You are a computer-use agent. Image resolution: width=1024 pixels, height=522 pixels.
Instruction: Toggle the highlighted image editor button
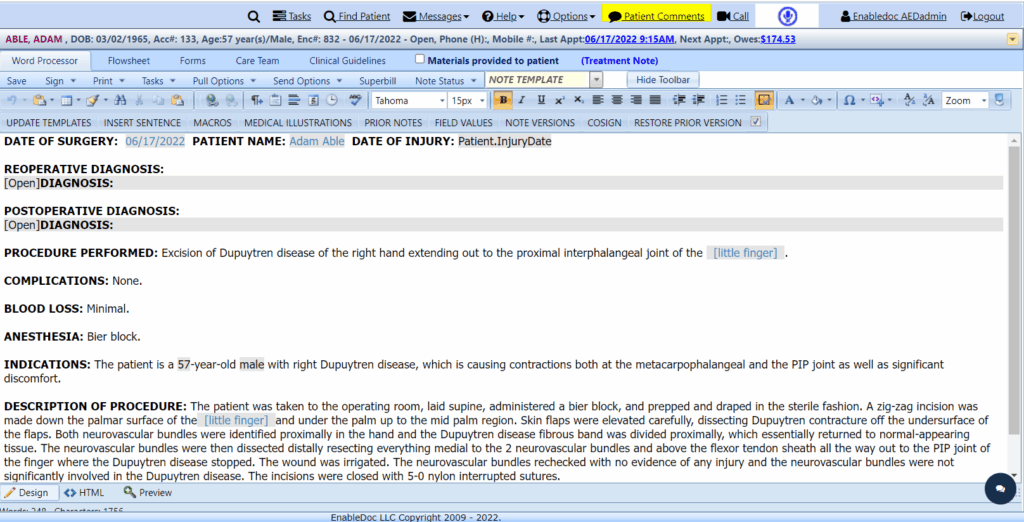pyautogui.click(x=763, y=101)
